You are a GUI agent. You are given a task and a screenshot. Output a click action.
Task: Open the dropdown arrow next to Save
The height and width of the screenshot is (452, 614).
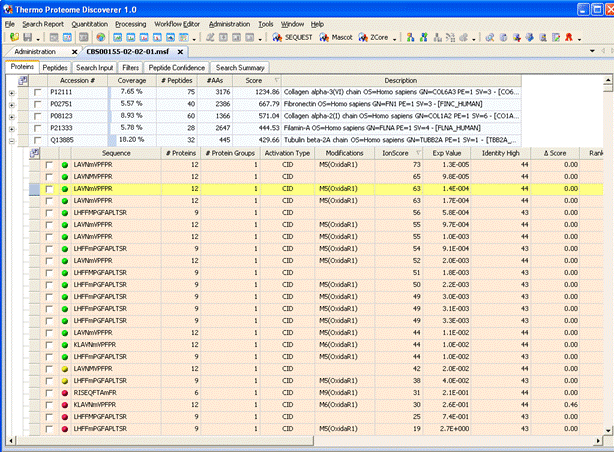click(38, 39)
